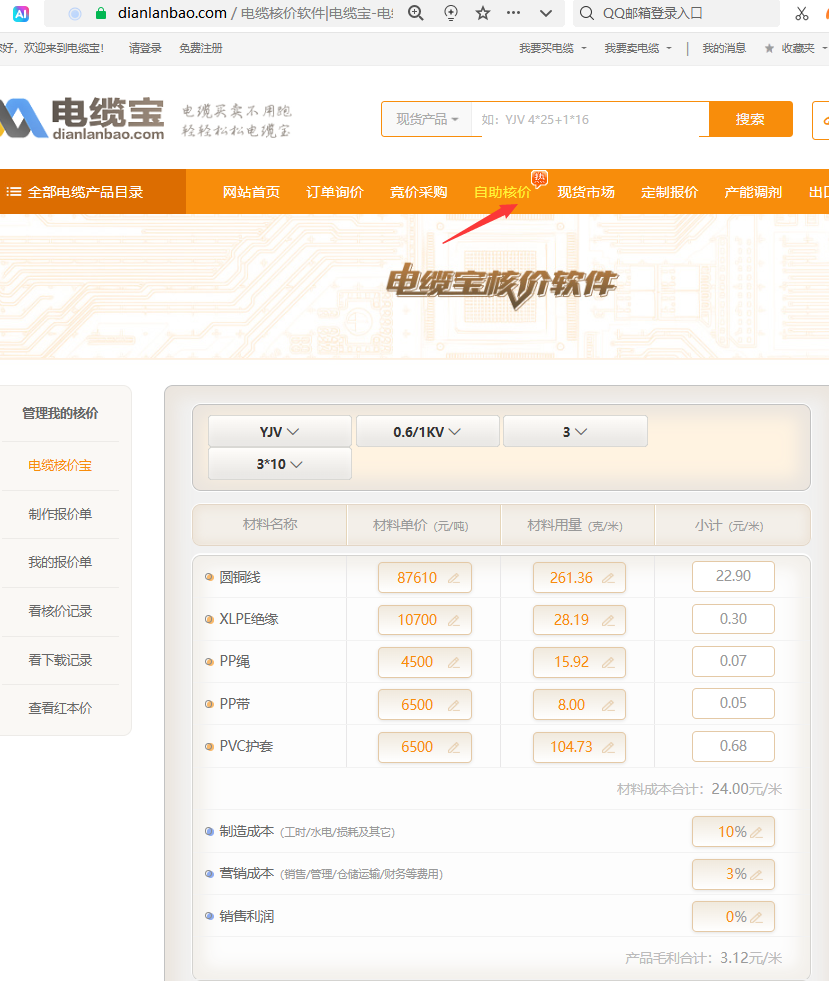The height and width of the screenshot is (981, 829).
Task: Select 我的报价单 in the sidebar
Action: pyautogui.click(x=60, y=562)
